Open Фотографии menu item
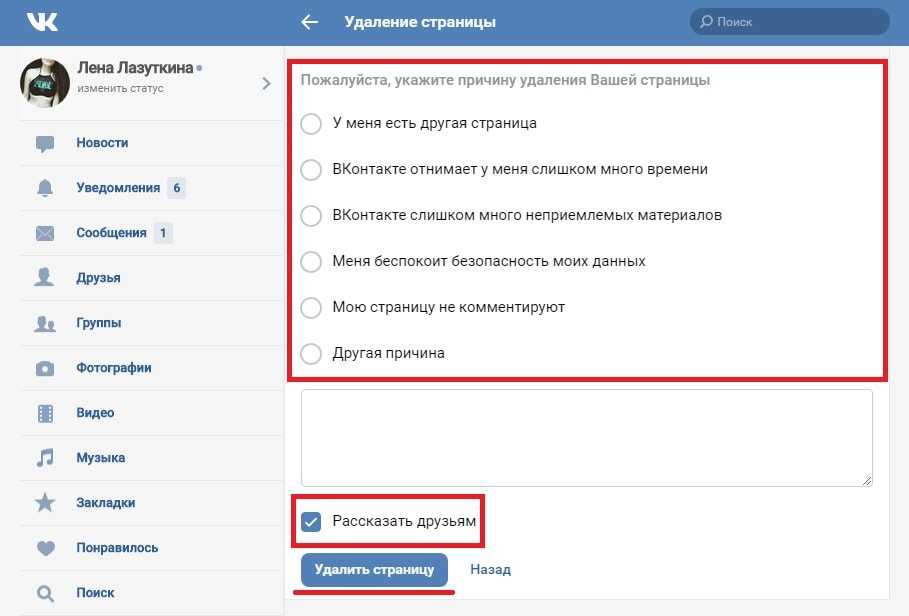This screenshot has height=616, width=909. tap(151, 368)
